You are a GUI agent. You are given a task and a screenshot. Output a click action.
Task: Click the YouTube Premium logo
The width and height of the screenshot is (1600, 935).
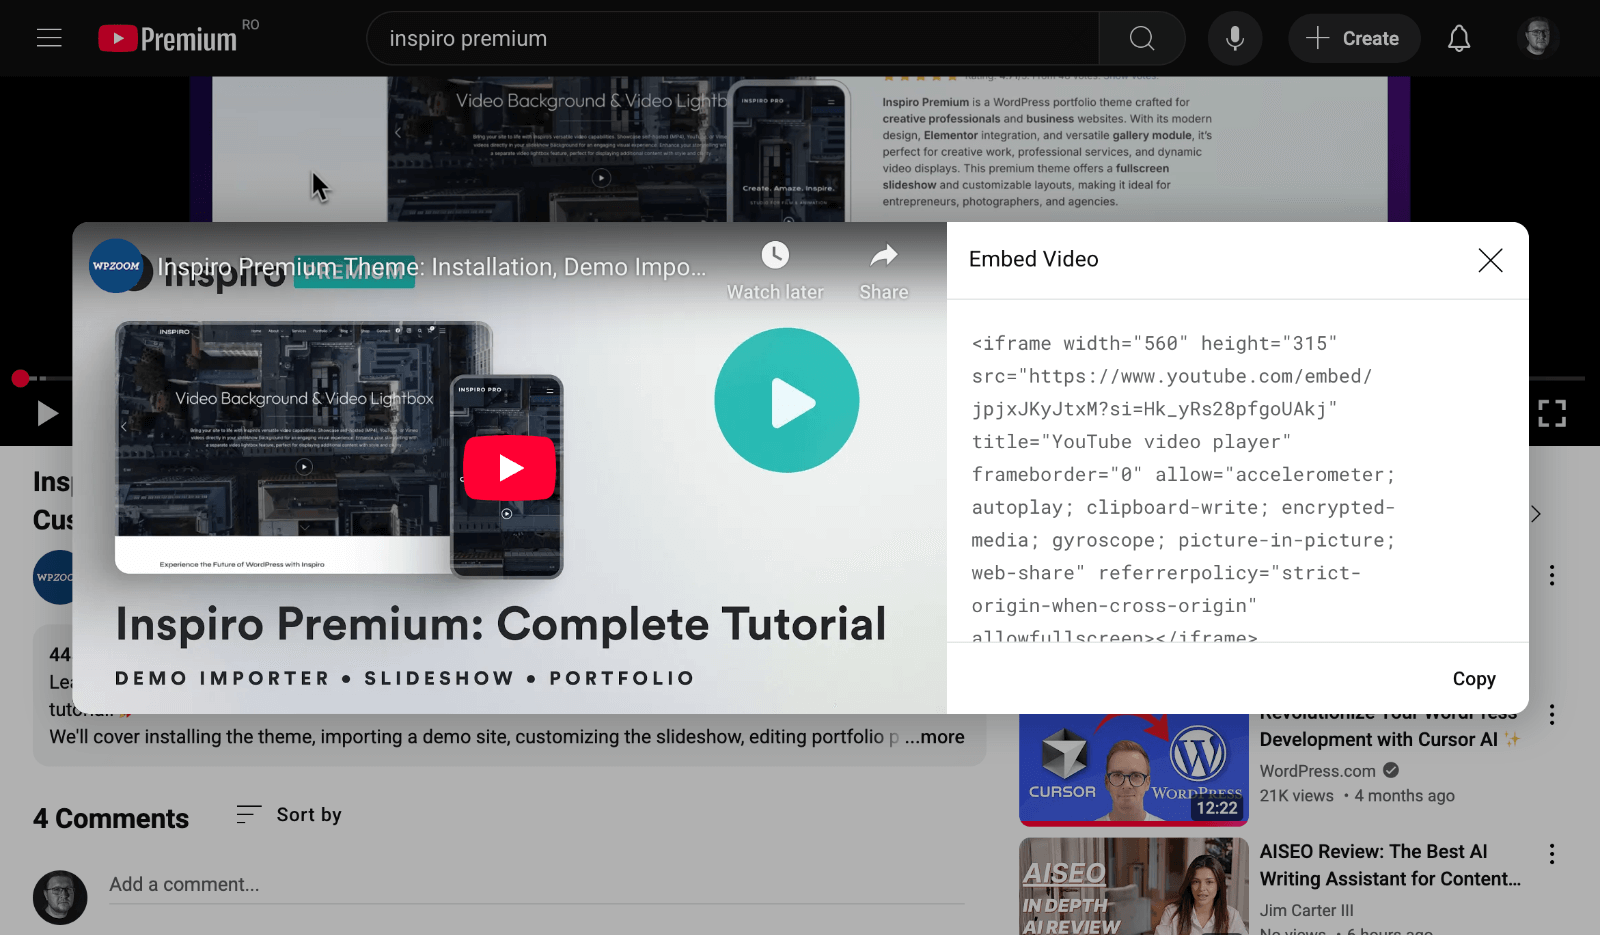coord(168,38)
